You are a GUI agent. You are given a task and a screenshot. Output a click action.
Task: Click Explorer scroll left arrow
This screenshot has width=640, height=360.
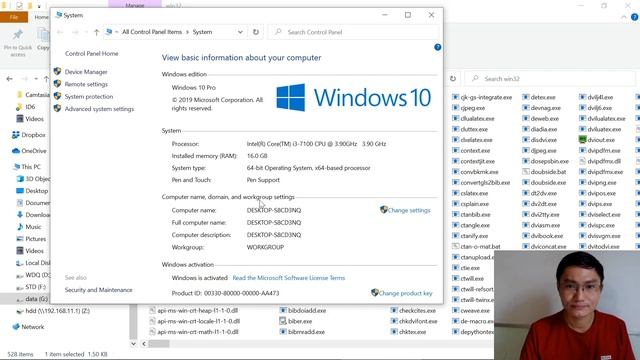[x=144, y=344]
